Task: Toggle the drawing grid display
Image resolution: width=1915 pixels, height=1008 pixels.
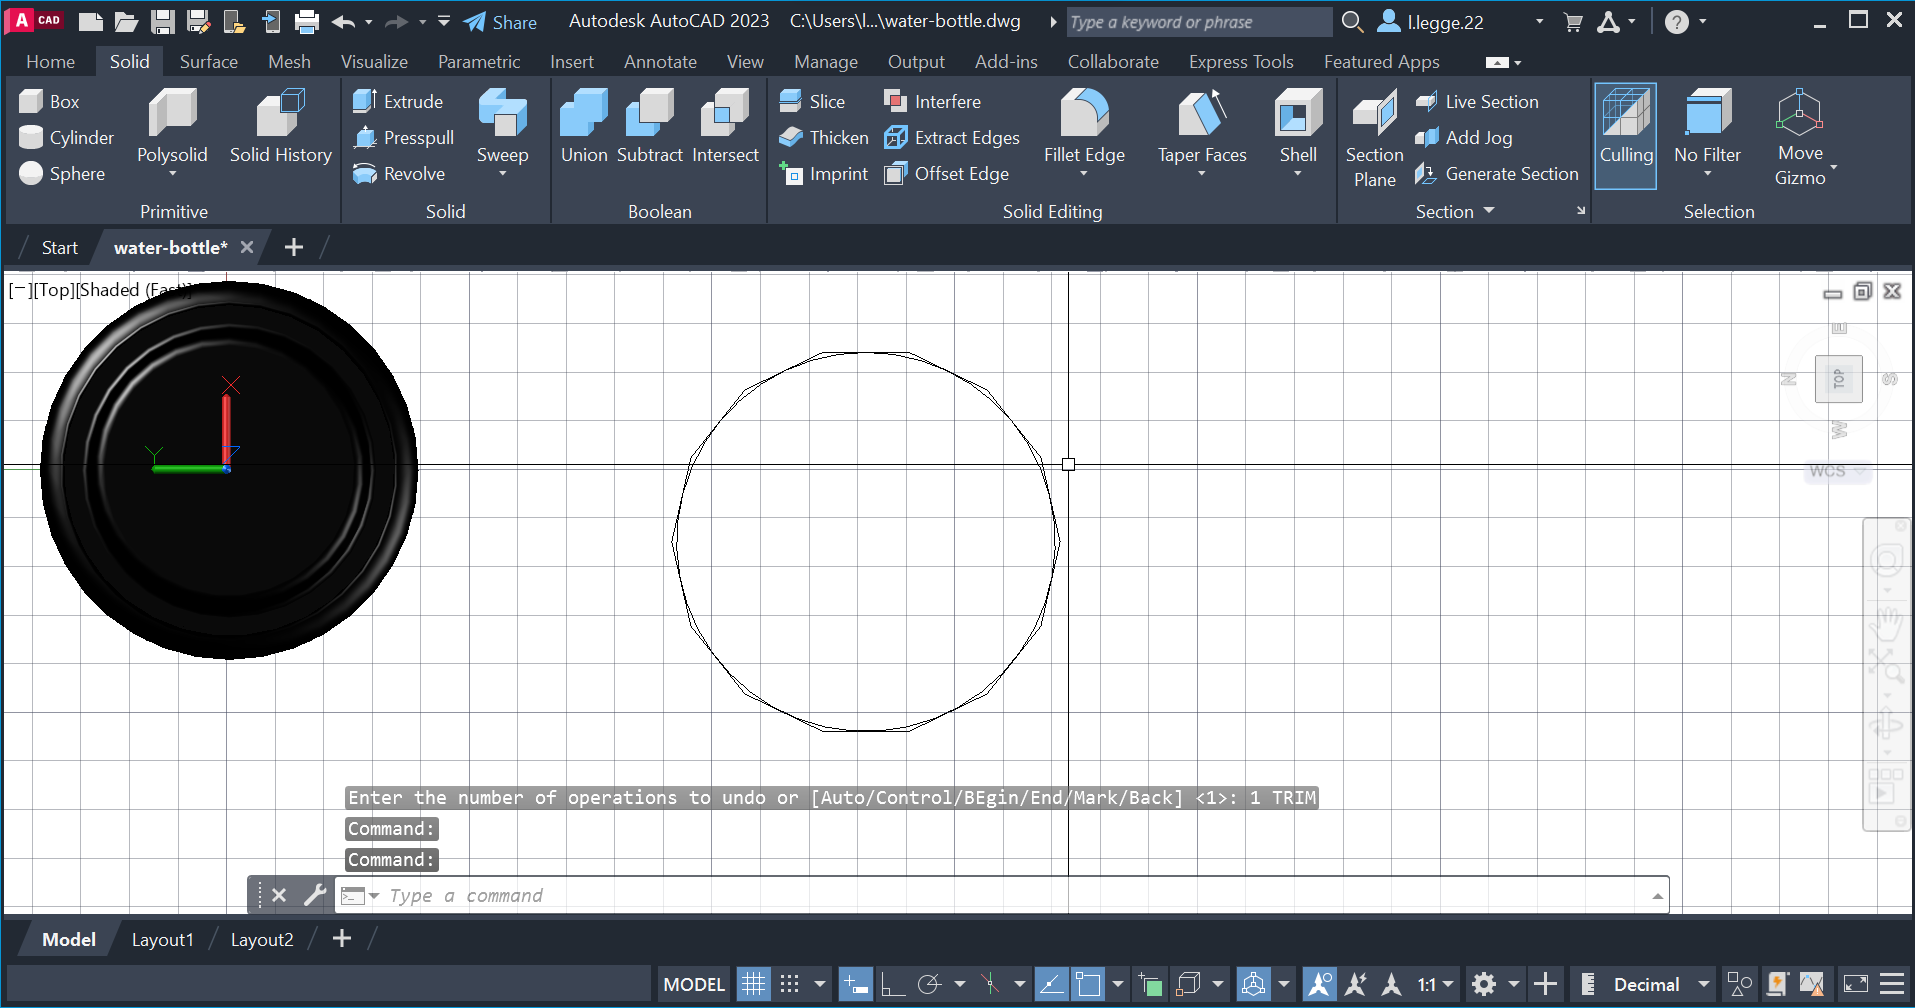Action: pyautogui.click(x=753, y=984)
